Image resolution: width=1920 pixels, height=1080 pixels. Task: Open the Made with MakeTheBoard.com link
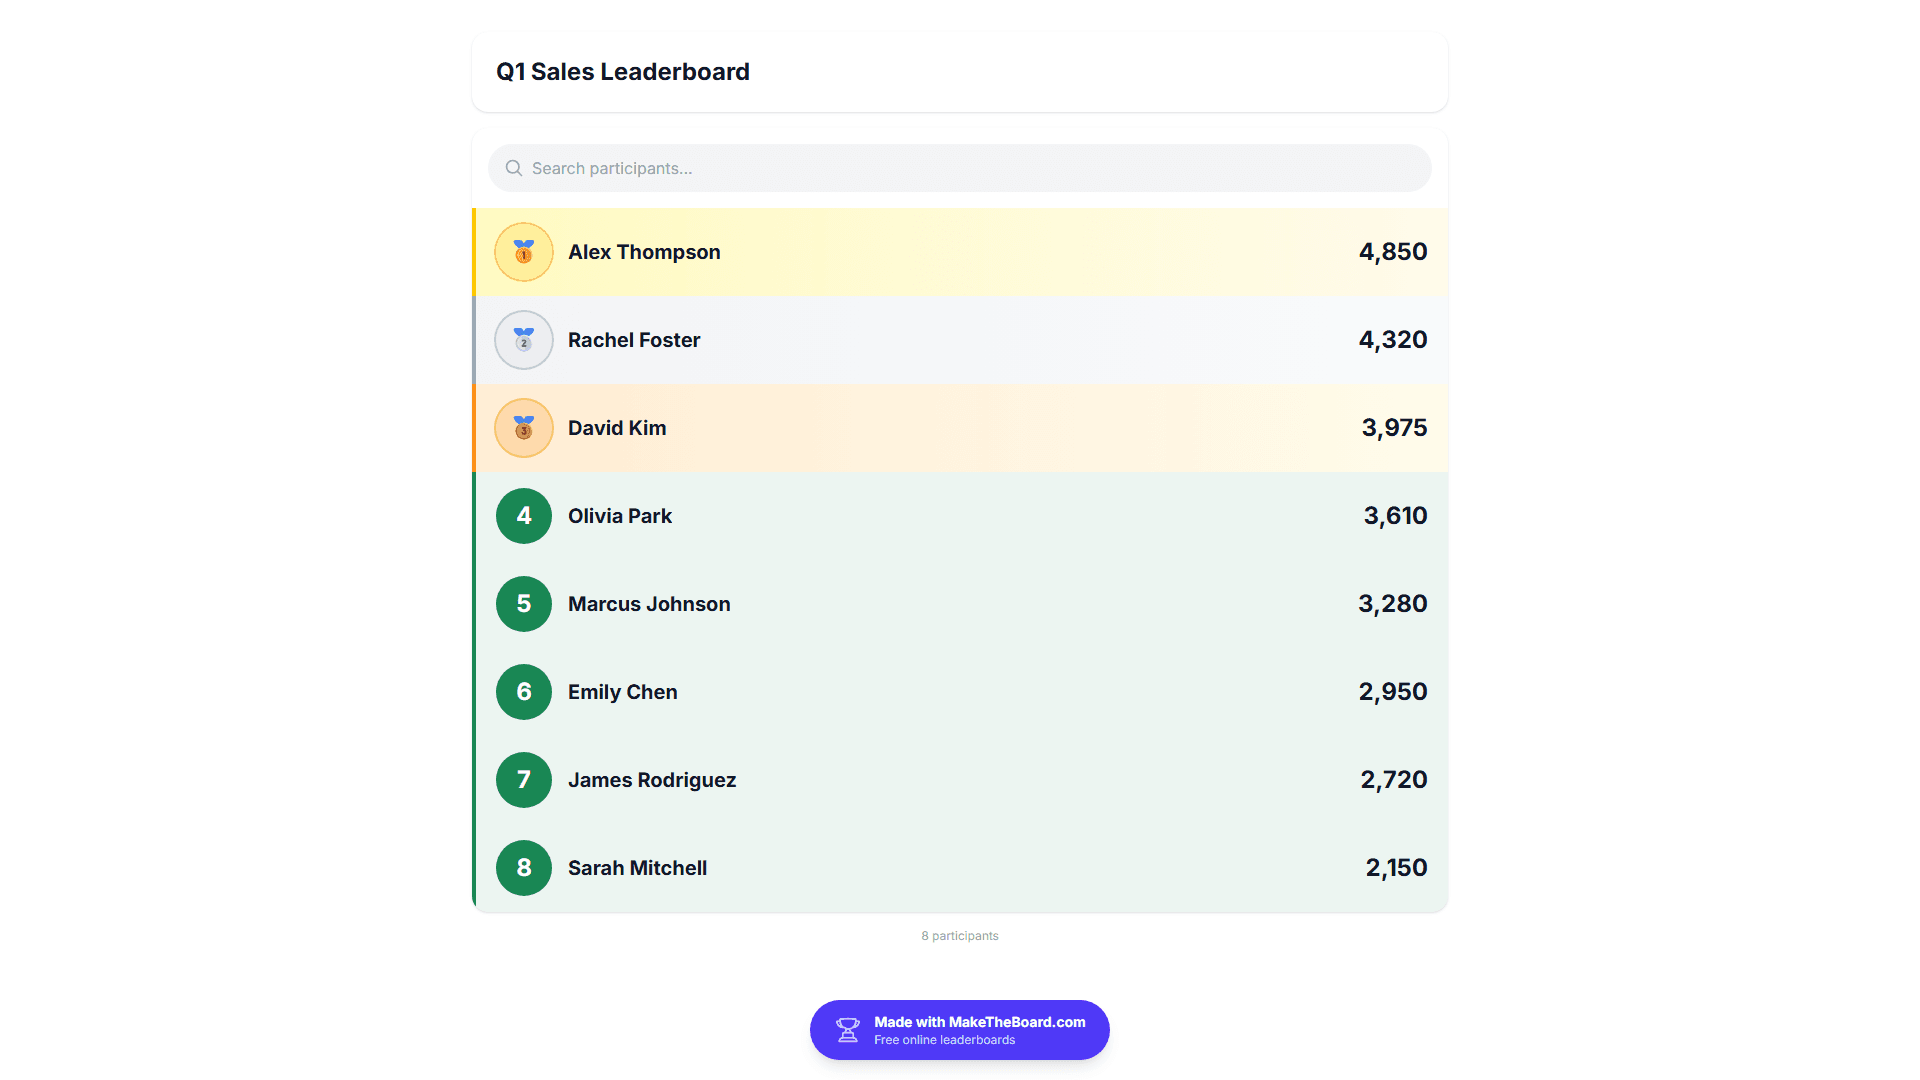point(960,1030)
